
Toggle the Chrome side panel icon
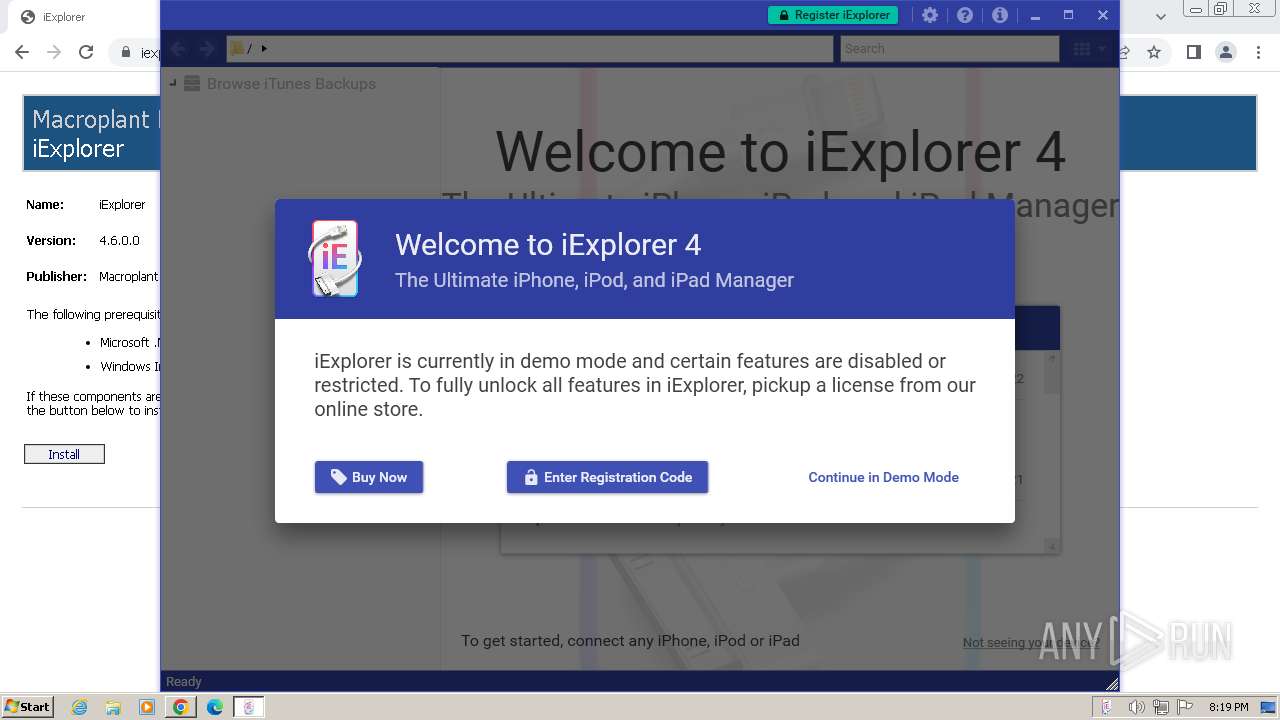(1193, 52)
